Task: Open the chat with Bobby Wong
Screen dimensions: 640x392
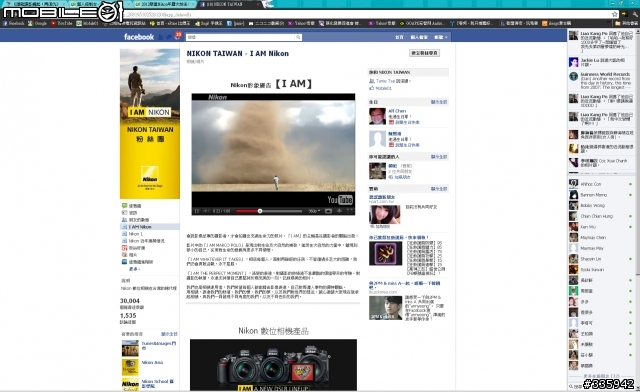Action: point(600,206)
